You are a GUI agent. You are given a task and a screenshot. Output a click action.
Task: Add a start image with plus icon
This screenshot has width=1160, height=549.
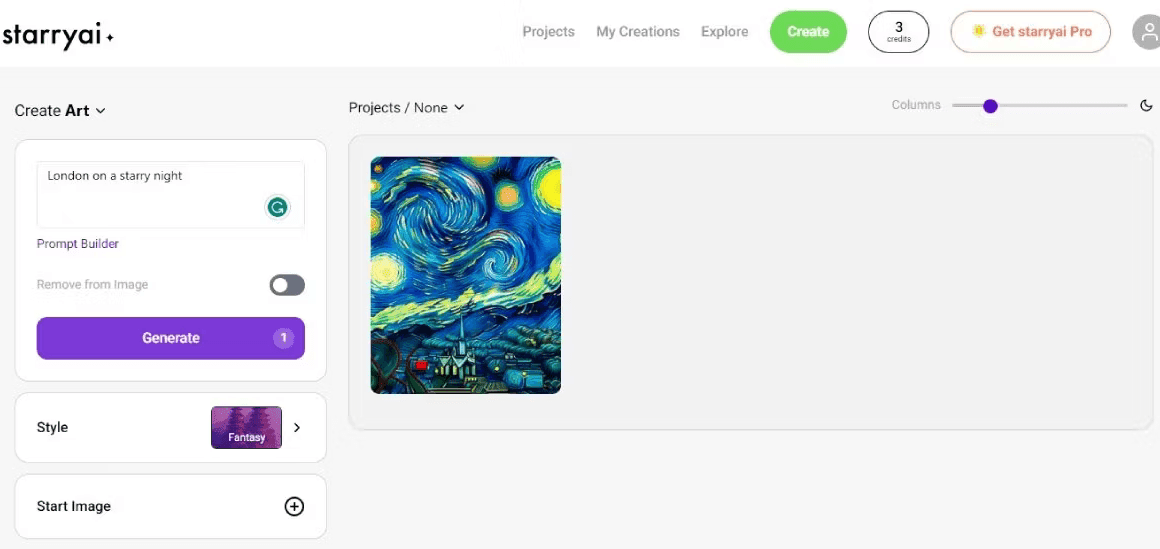294,506
